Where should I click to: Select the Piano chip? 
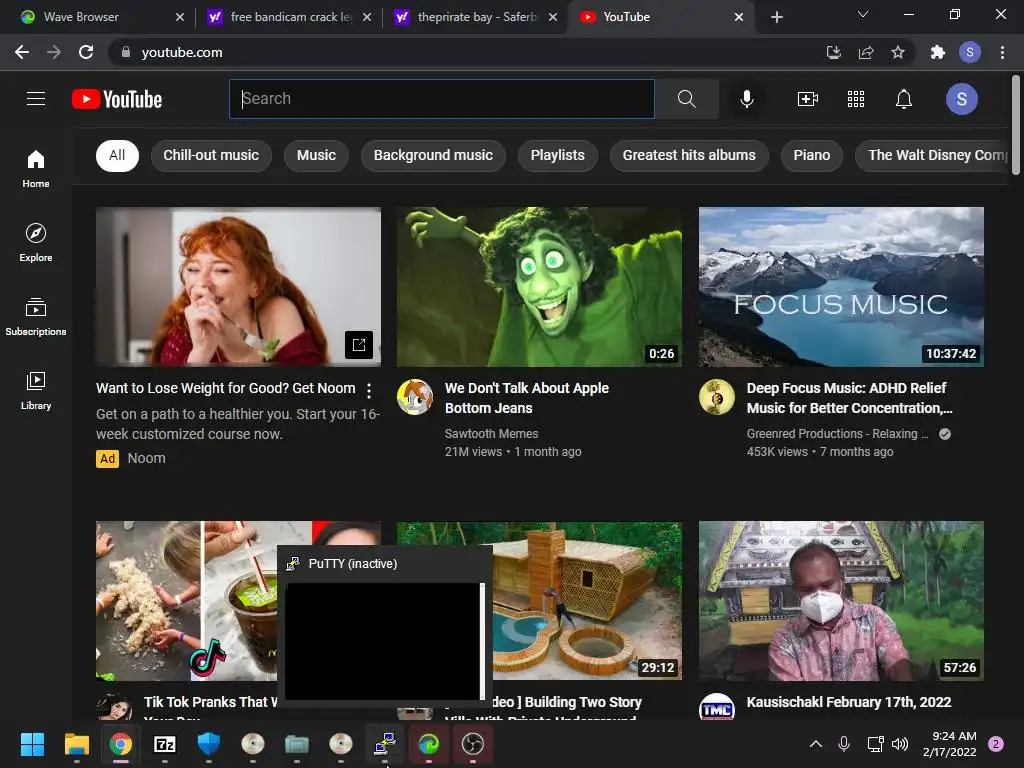tap(812, 155)
